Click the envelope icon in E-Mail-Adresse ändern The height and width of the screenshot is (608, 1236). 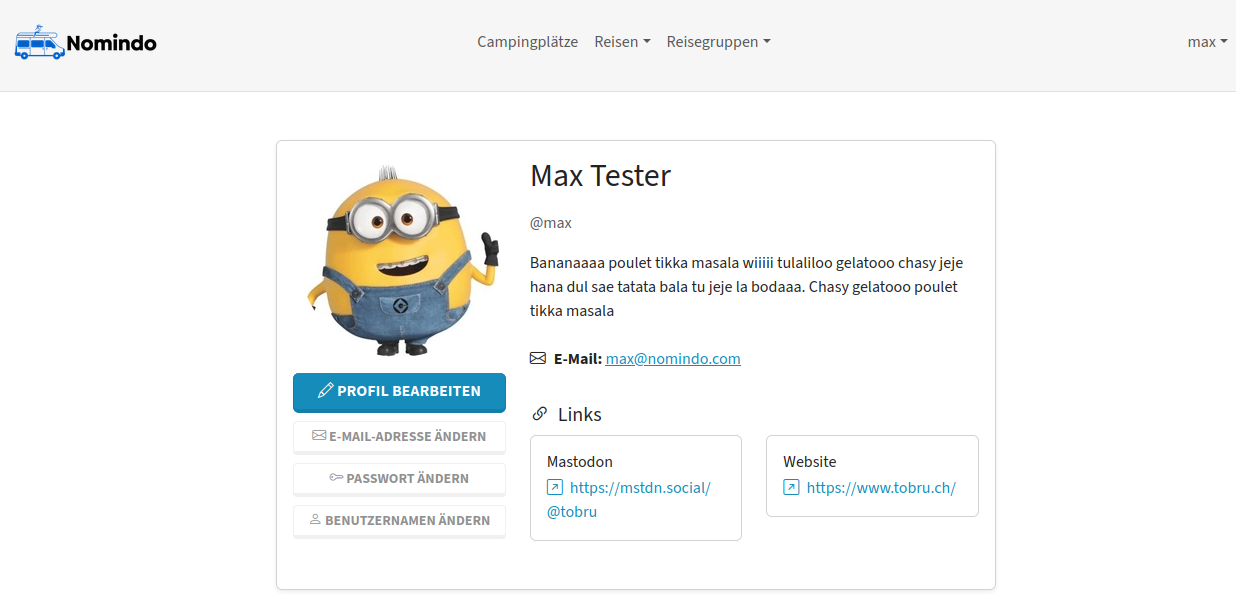[319, 436]
